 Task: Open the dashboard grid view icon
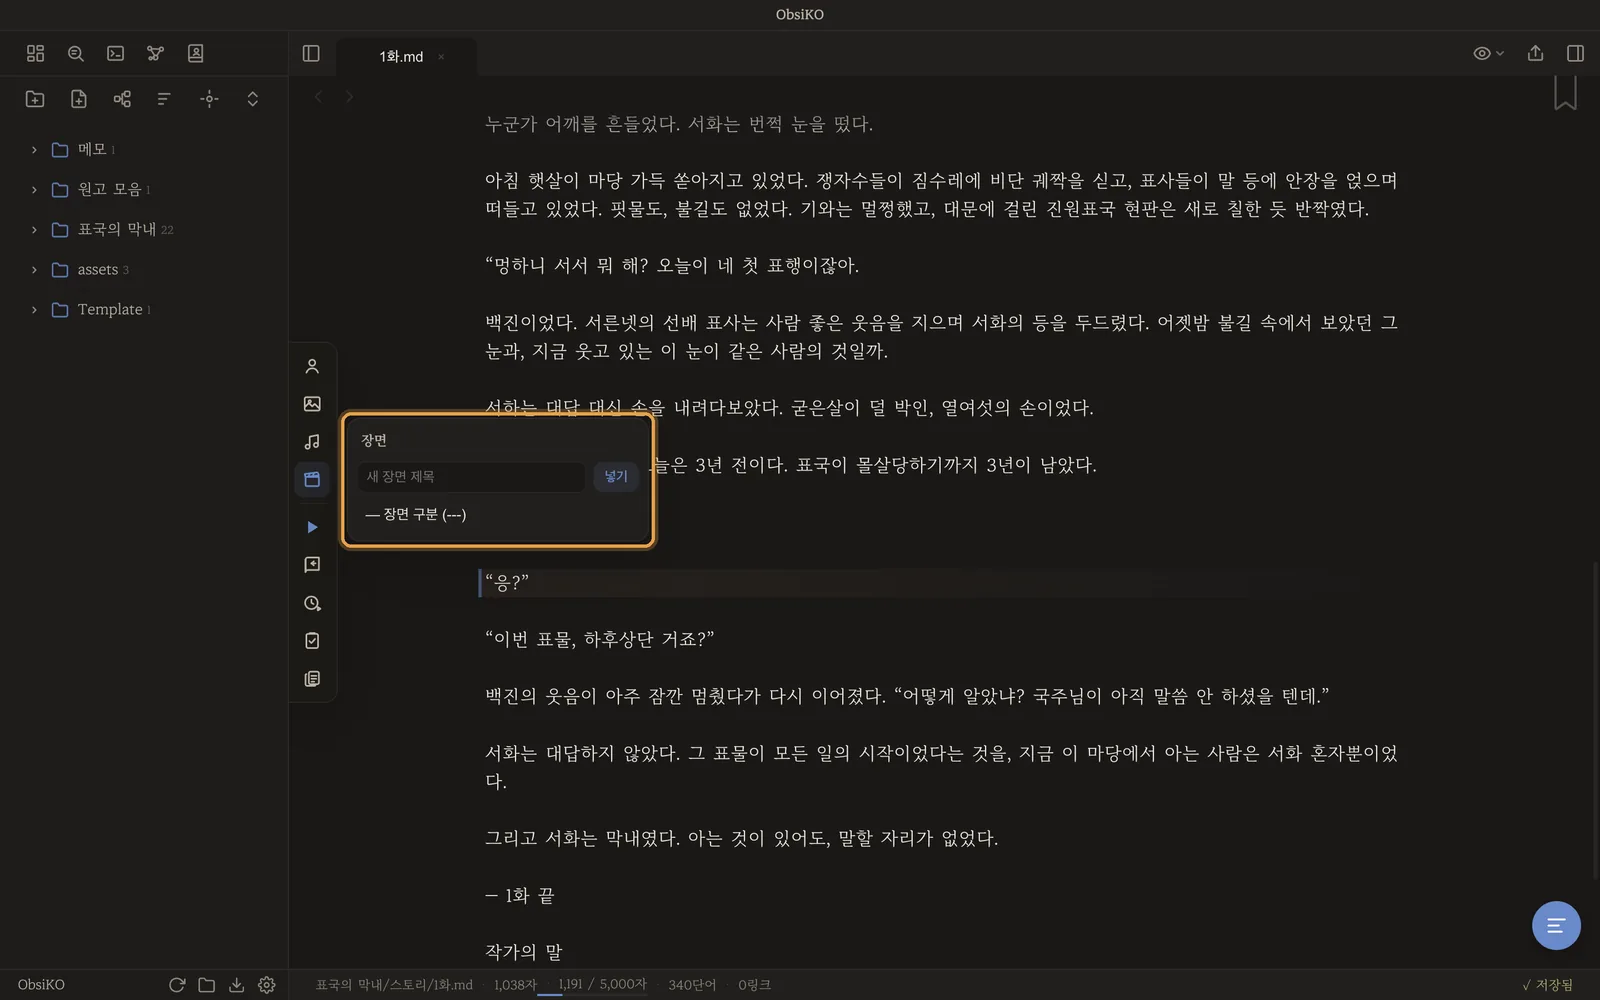pyautogui.click(x=35, y=53)
